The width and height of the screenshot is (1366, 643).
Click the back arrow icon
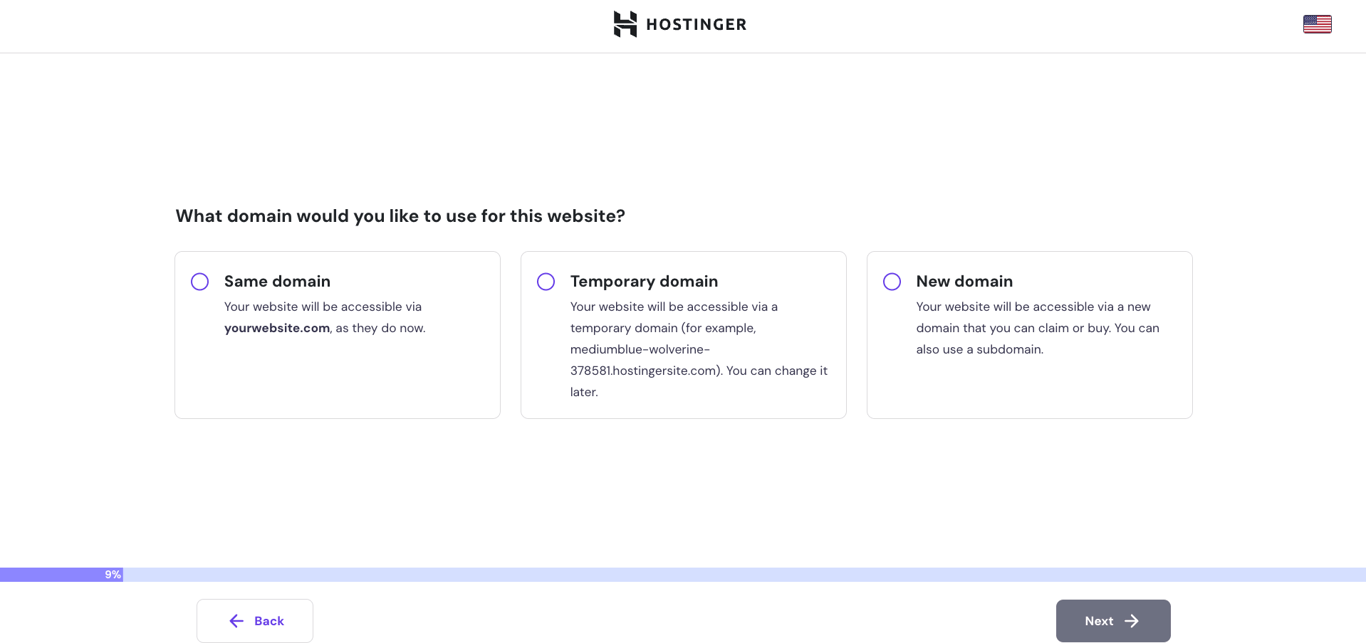[236, 620]
